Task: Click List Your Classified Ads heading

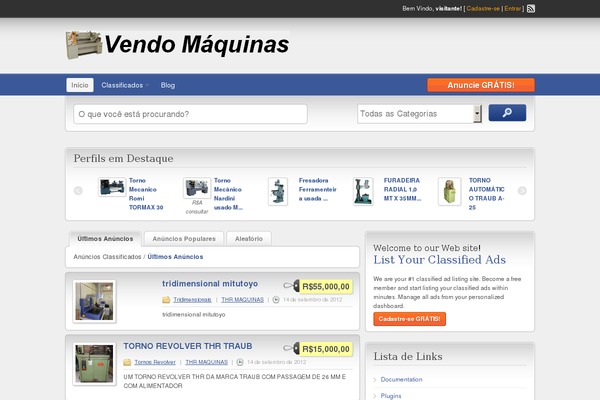Action: coord(440,260)
